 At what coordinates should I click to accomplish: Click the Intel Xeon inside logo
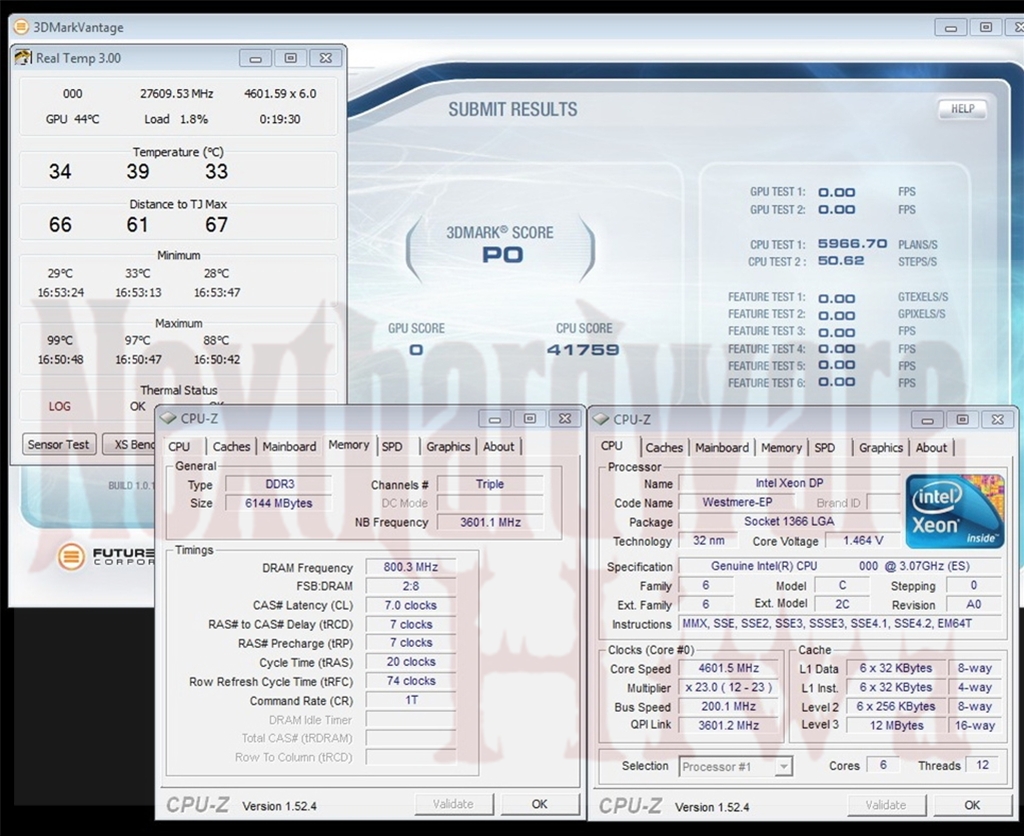coord(954,511)
